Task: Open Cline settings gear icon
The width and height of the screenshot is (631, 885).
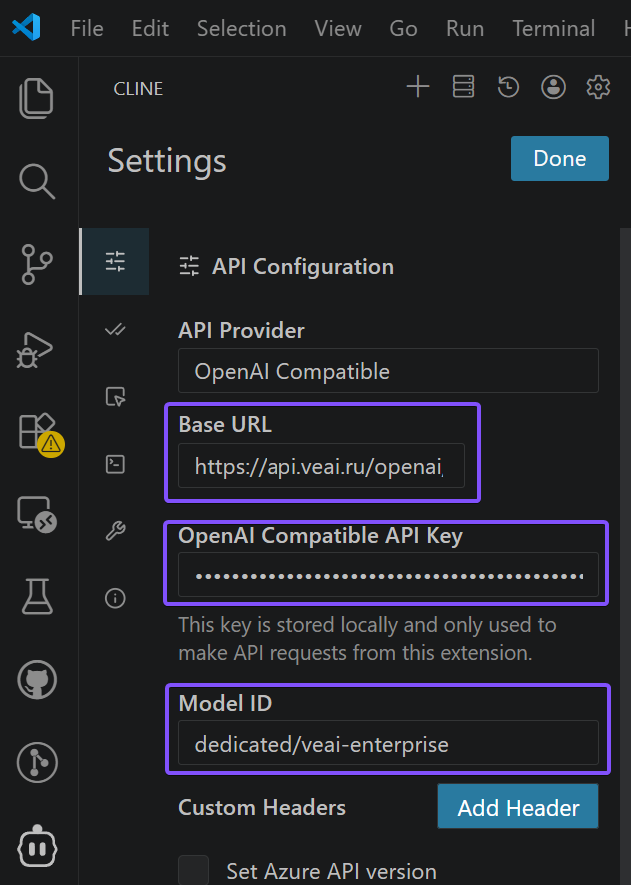Action: click(x=598, y=87)
